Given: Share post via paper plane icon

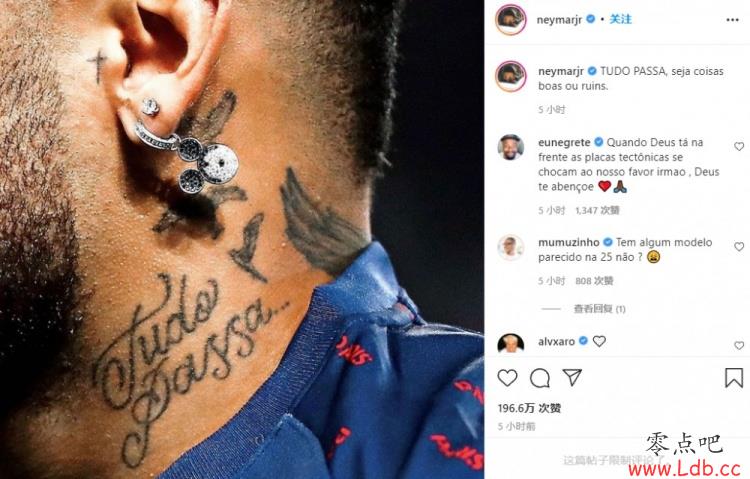Looking at the screenshot, I should point(572,378).
